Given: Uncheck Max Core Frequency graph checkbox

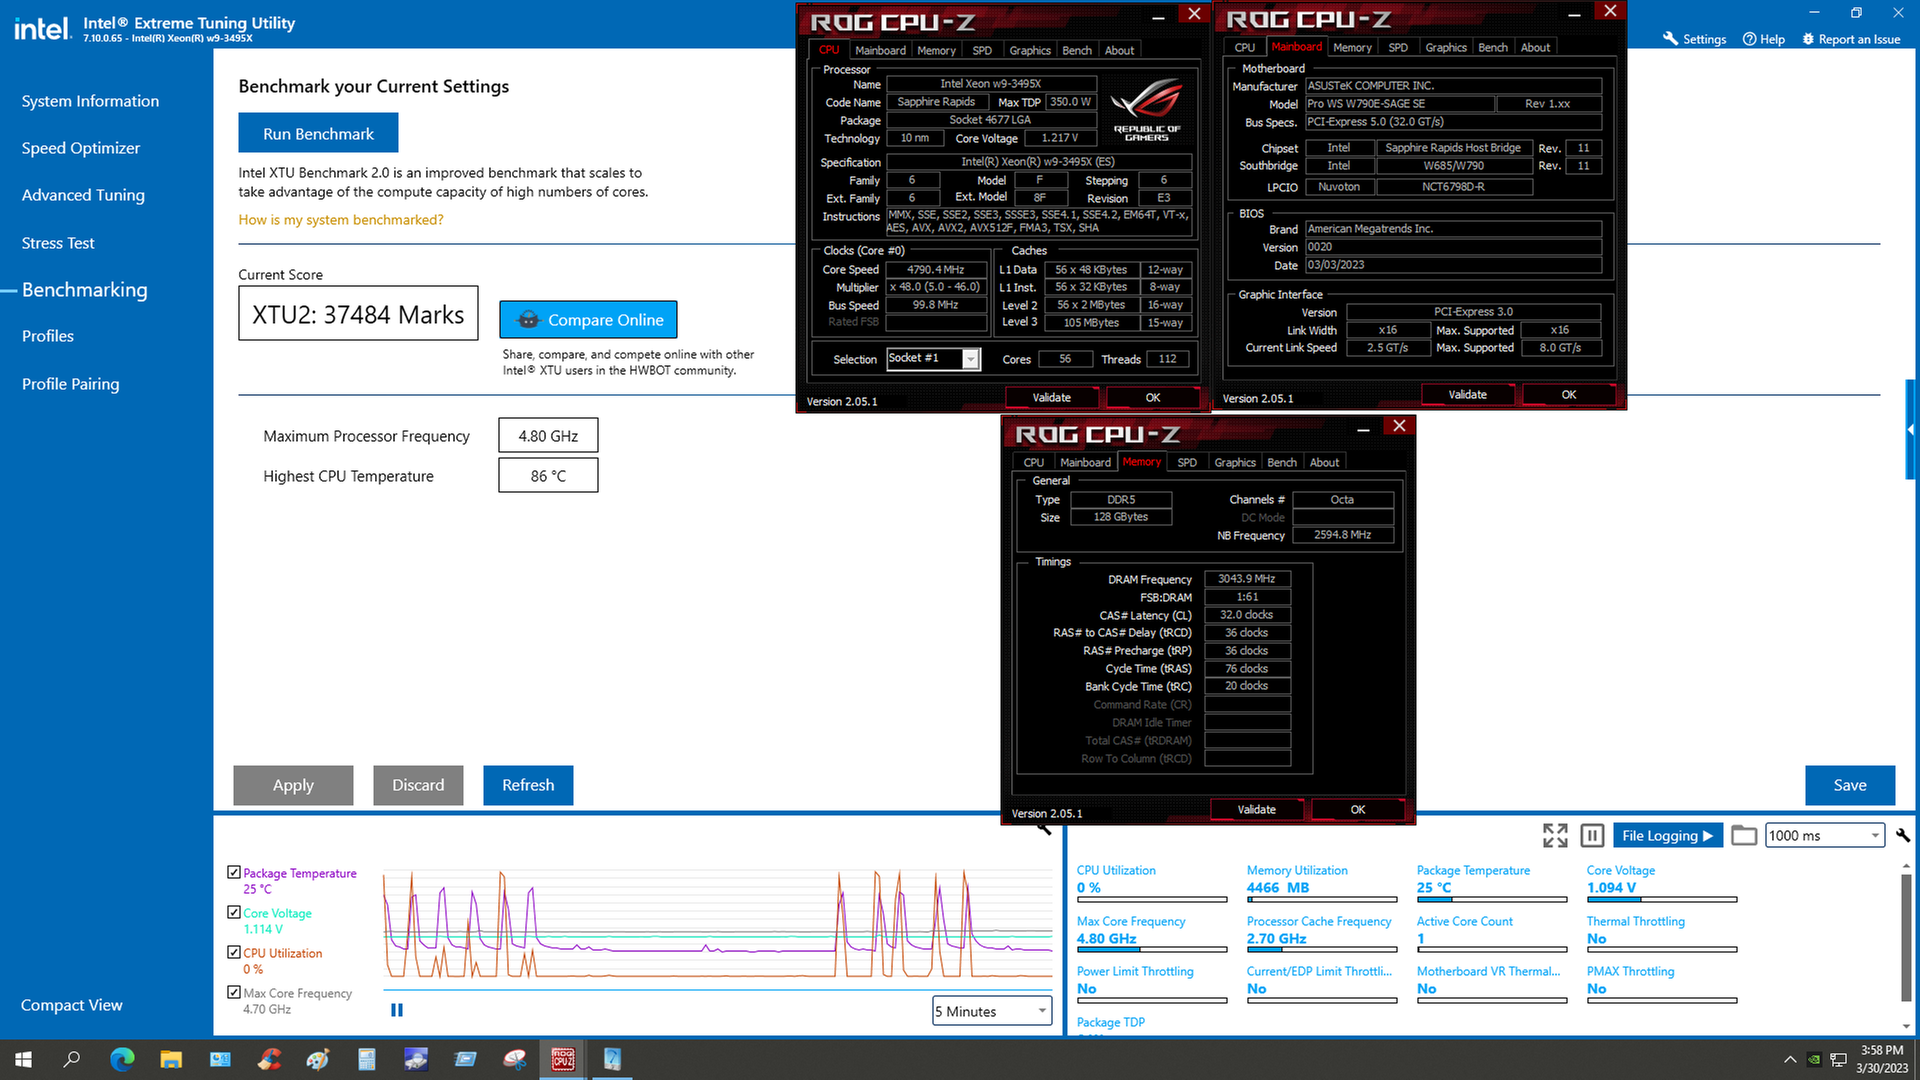Looking at the screenshot, I should [234, 992].
